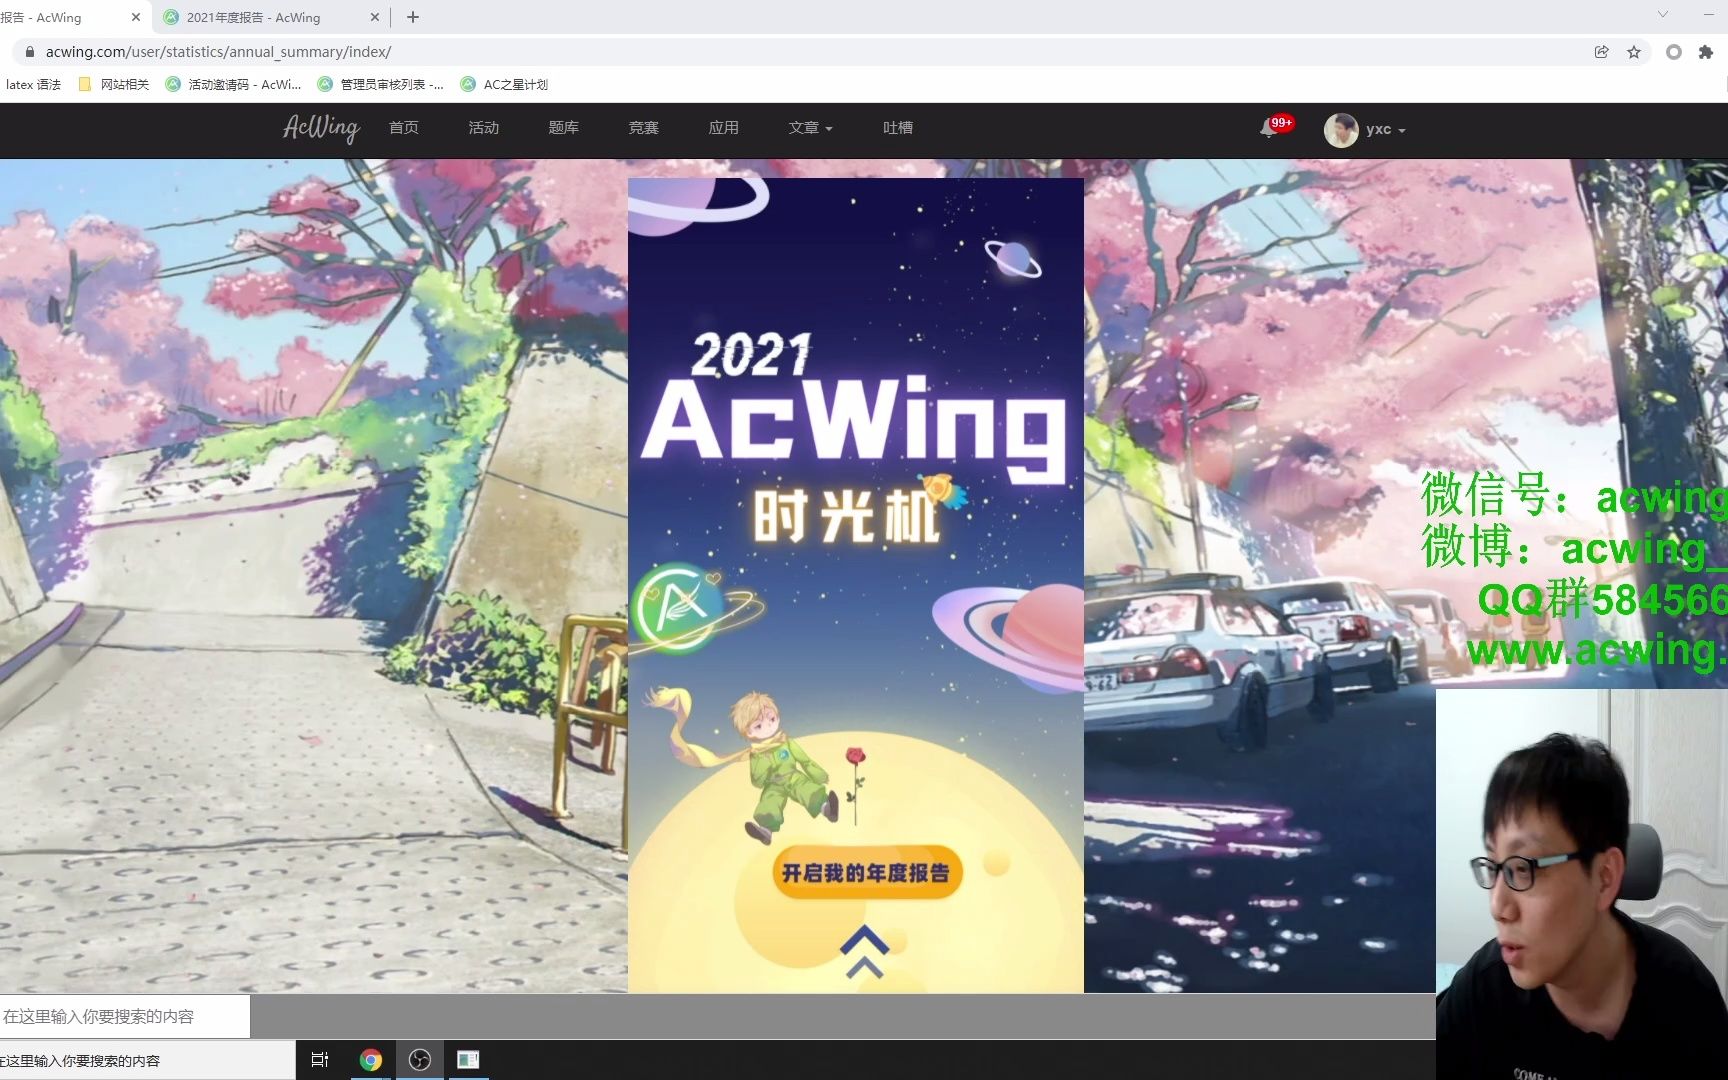Open the extensions puzzle icon

pyautogui.click(x=1706, y=52)
